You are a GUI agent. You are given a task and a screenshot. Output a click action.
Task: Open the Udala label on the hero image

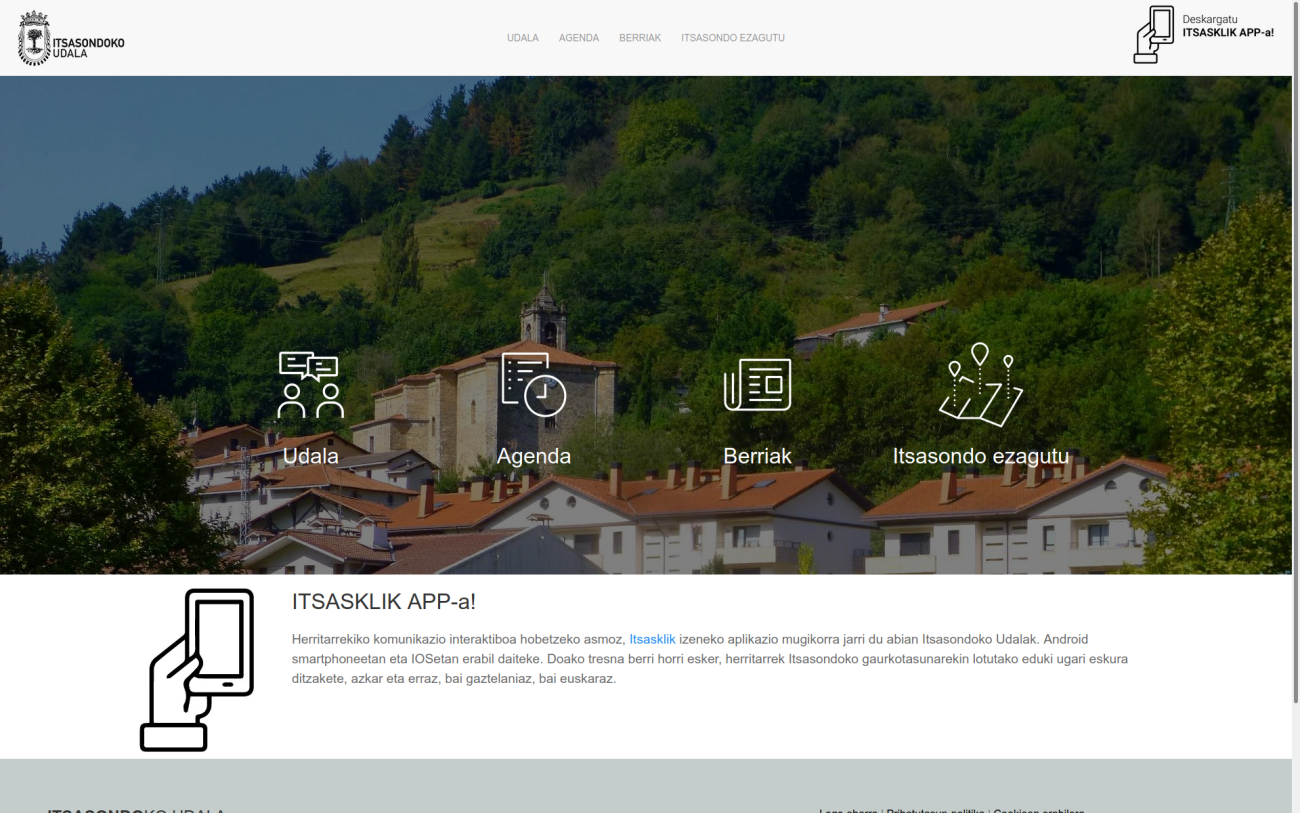point(310,456)
